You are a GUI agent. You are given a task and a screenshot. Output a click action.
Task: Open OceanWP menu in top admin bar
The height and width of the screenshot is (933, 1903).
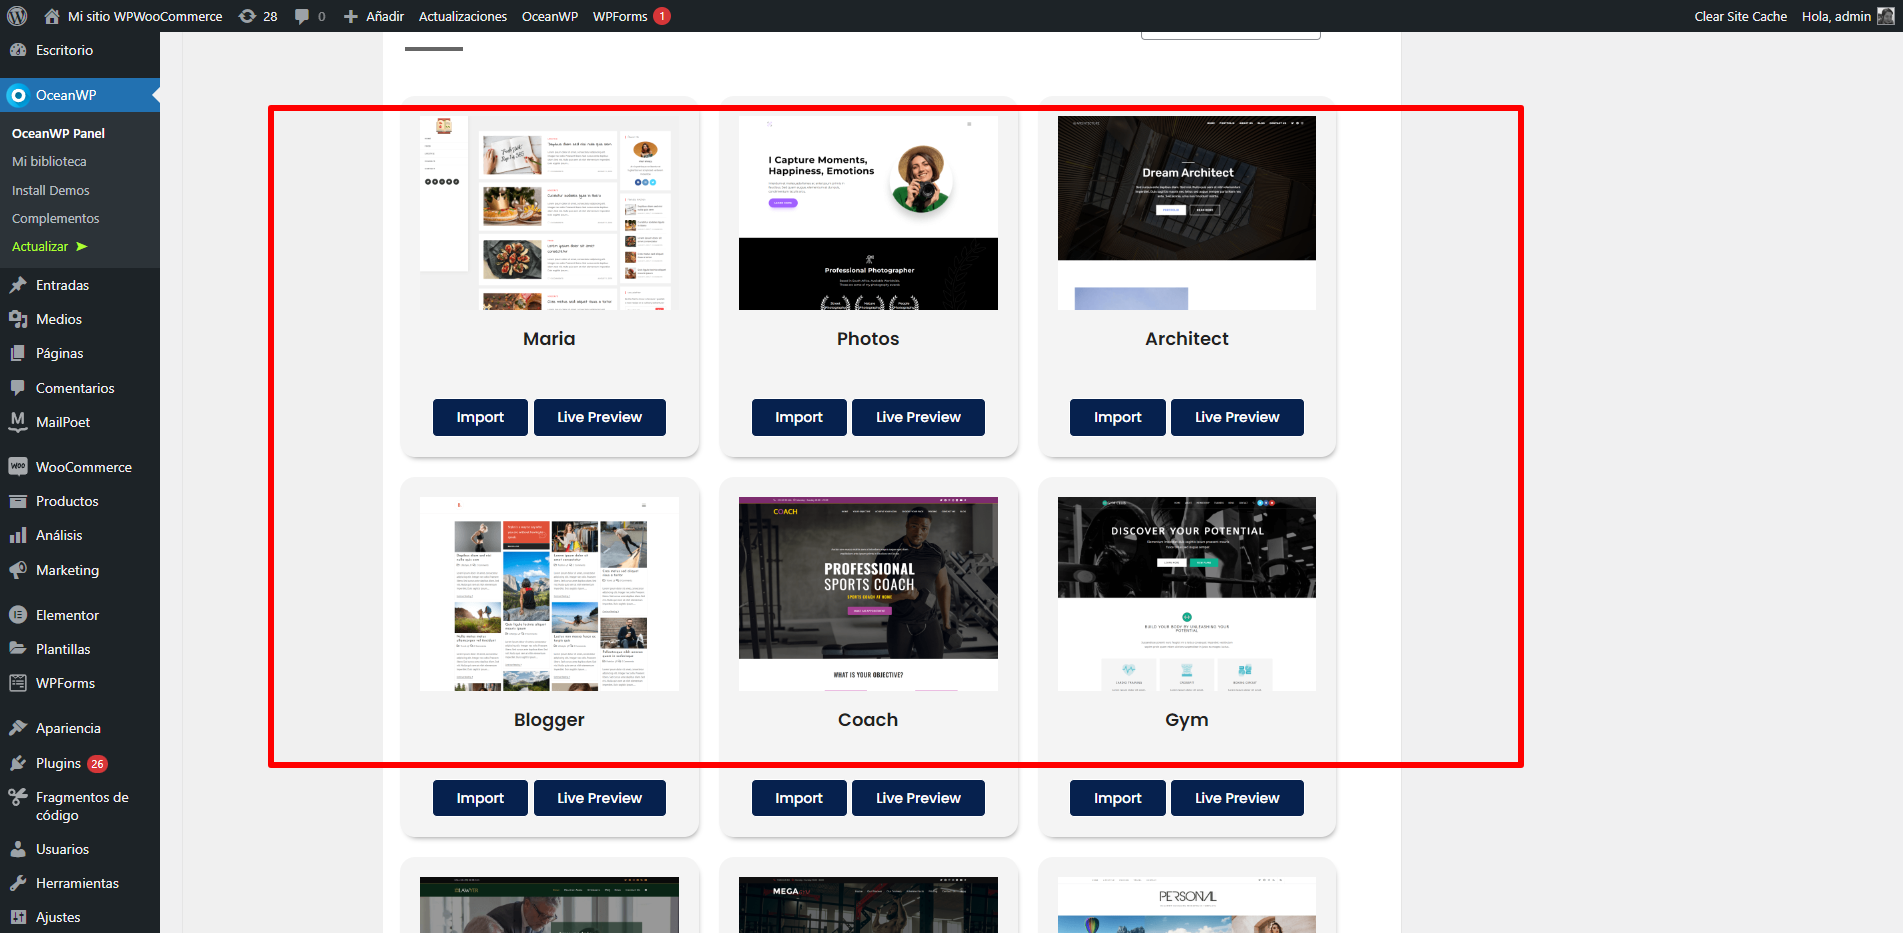[550, 16]
